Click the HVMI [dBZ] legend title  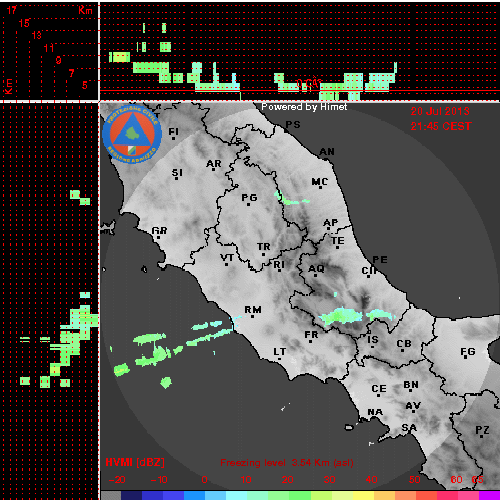point(135,462)
